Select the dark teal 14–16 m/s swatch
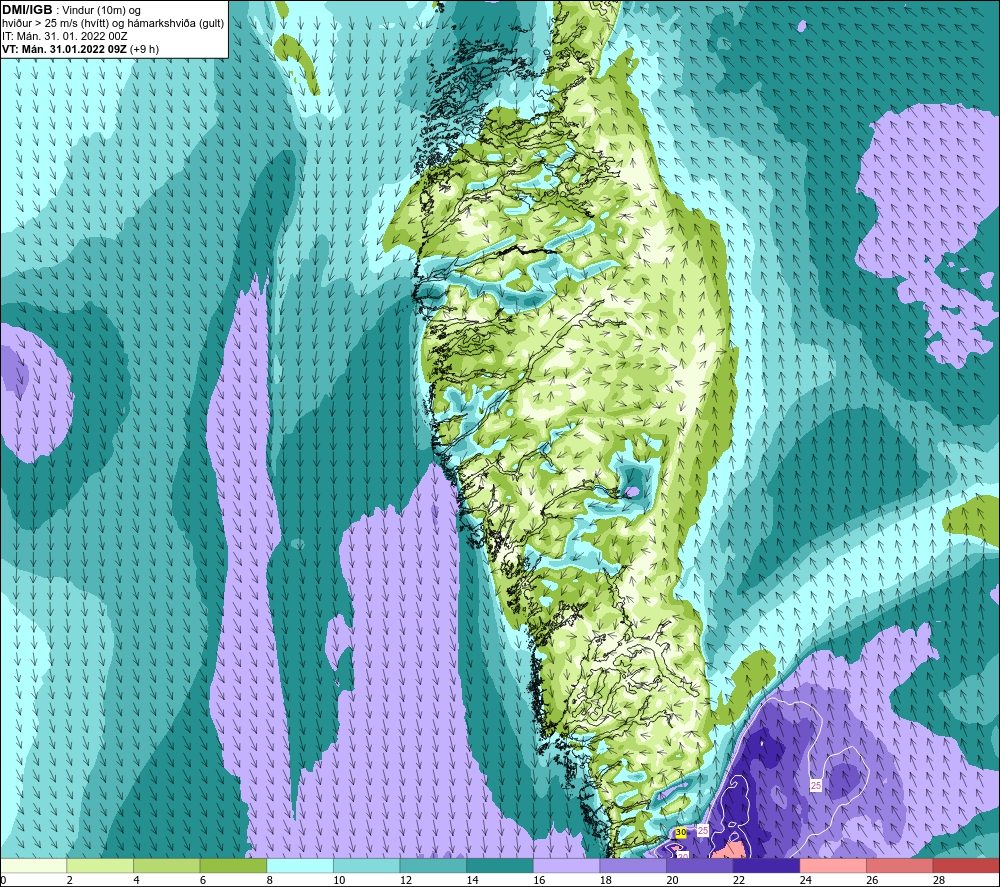 pyautogui.click(x=500, y=866)
